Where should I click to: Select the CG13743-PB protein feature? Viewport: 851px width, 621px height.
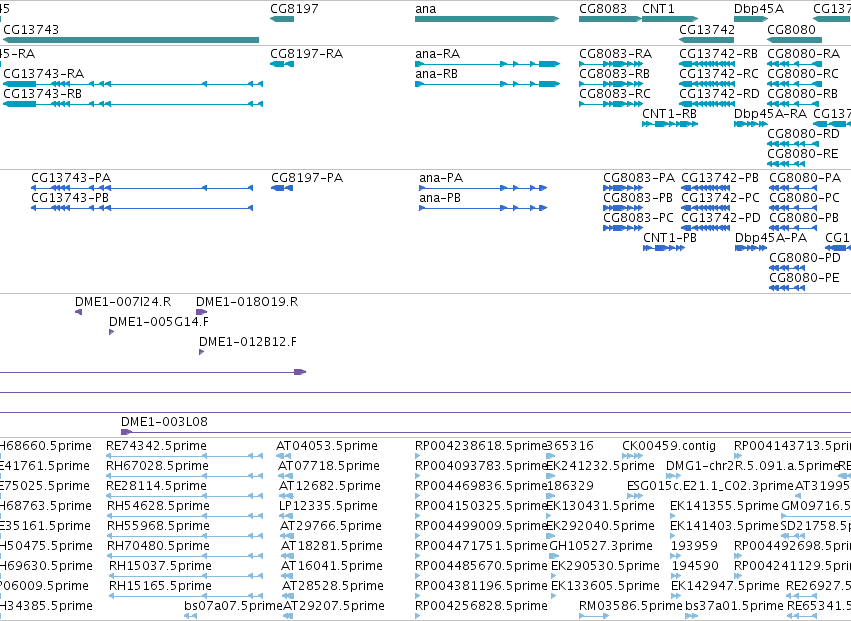(142, 208)
